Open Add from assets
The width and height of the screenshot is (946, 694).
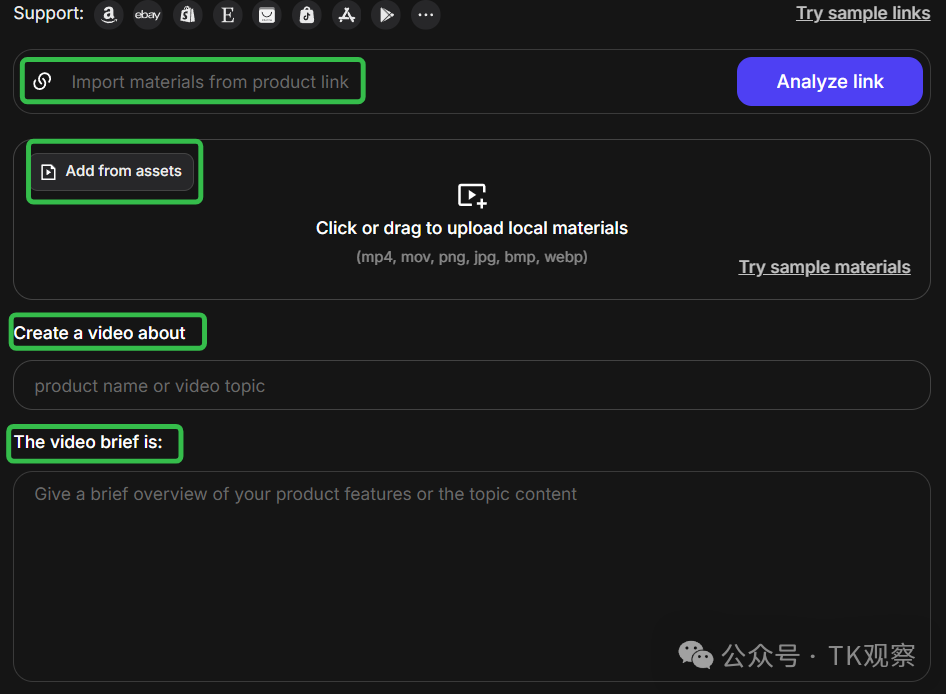tap(112, 172)
